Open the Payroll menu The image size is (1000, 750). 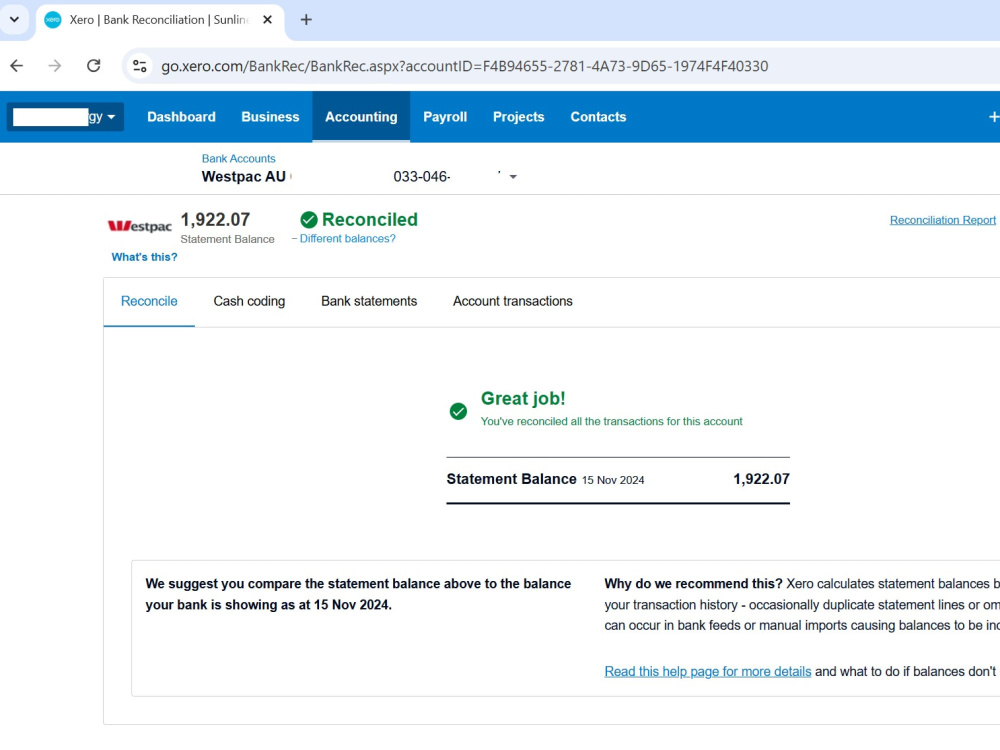click(x=445, y=117)
